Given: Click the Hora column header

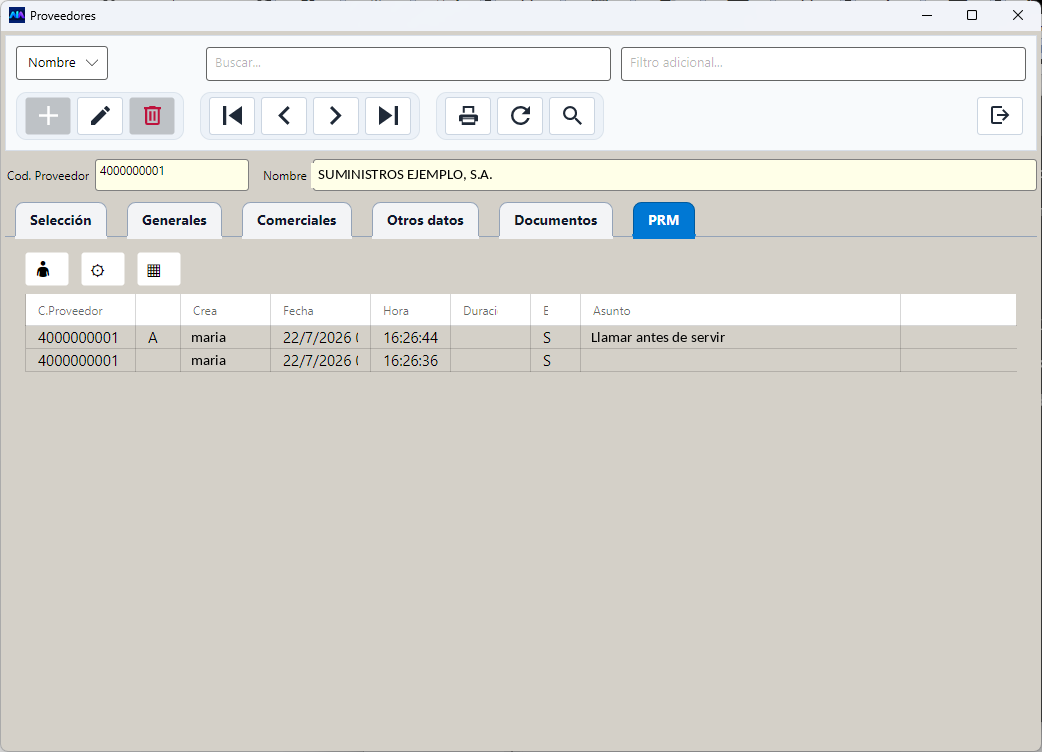Looking at the screenshot, I should pos(410,310).
